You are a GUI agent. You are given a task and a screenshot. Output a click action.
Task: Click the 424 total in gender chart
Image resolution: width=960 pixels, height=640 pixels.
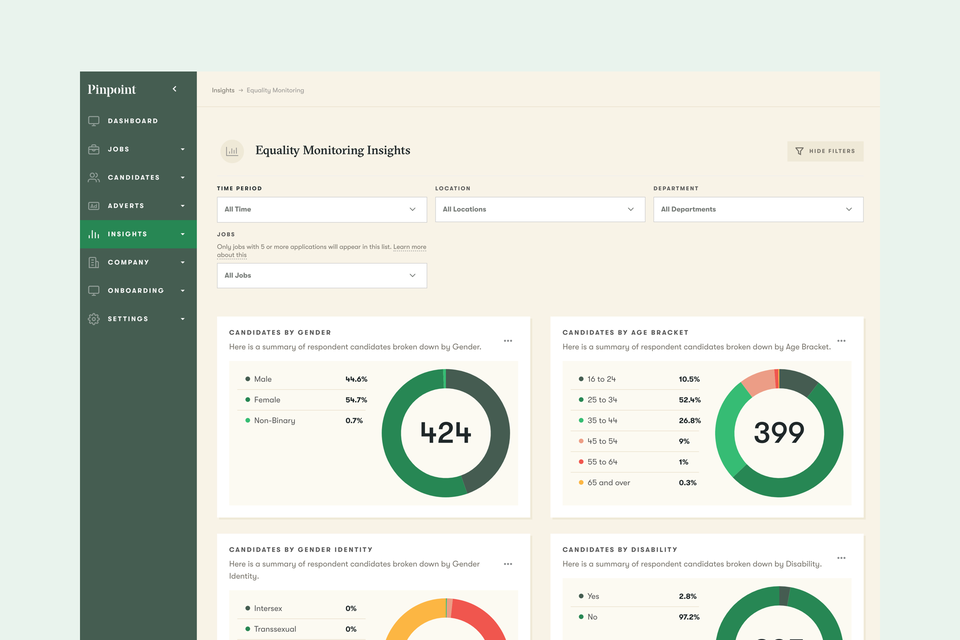(446, 433)
